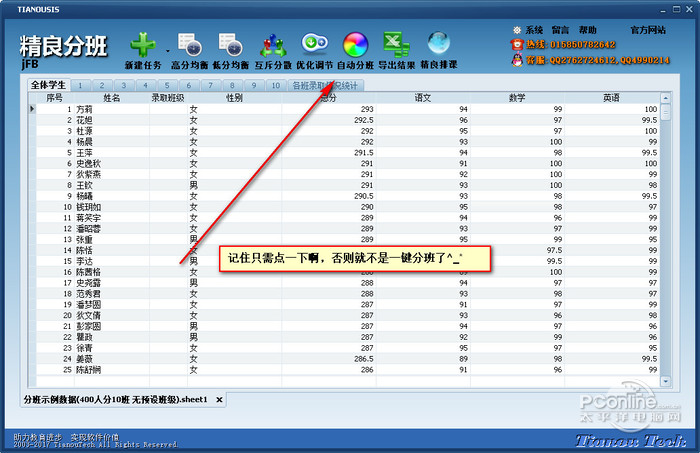Switch to class tab 8
This screenshot has width=700, height=453.
click(232, 85)
